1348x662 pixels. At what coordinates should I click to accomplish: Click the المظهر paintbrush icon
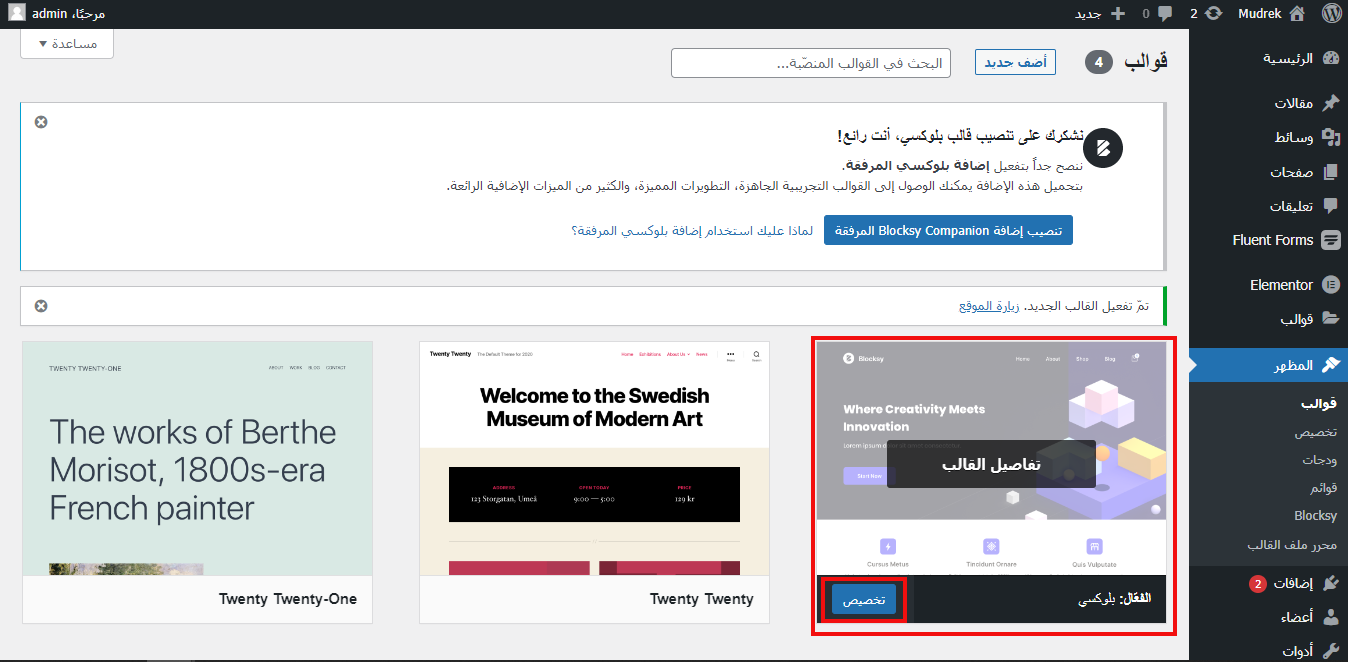tap(1330, 365)
